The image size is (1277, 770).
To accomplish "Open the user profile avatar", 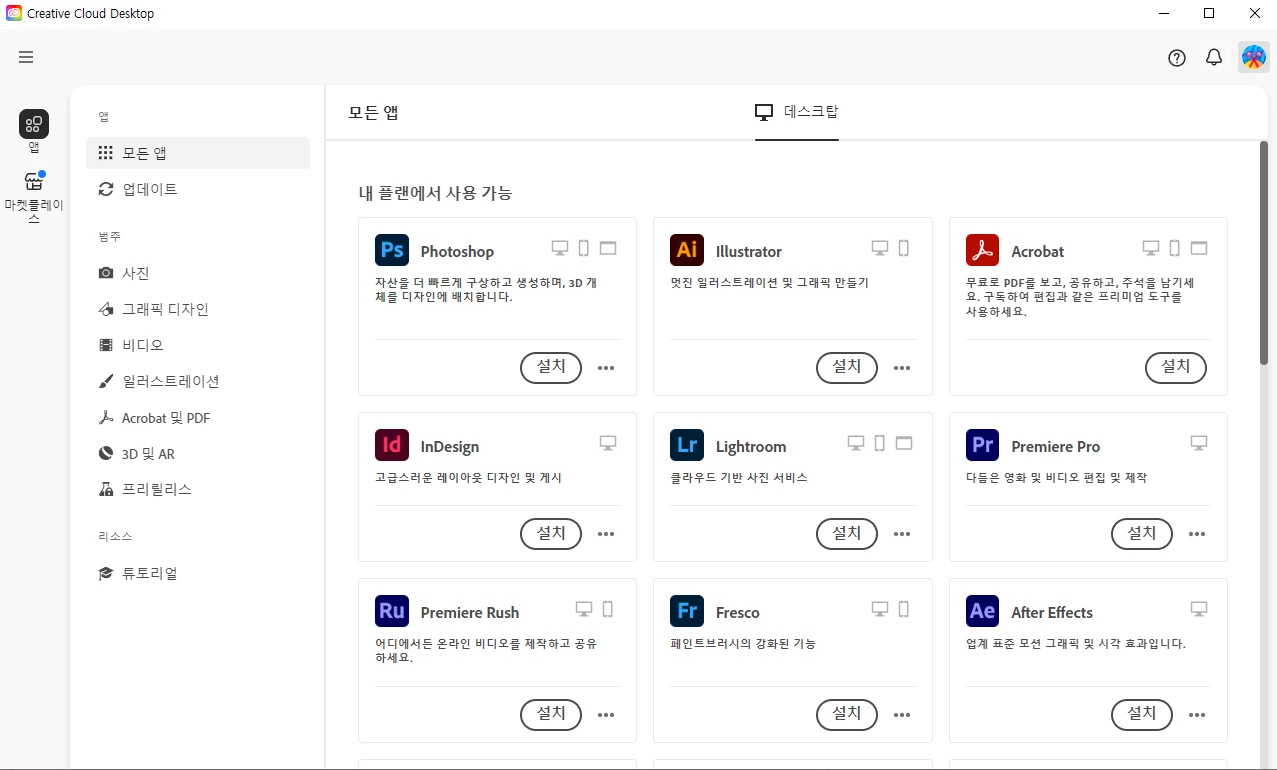I will click(1254, 57).
